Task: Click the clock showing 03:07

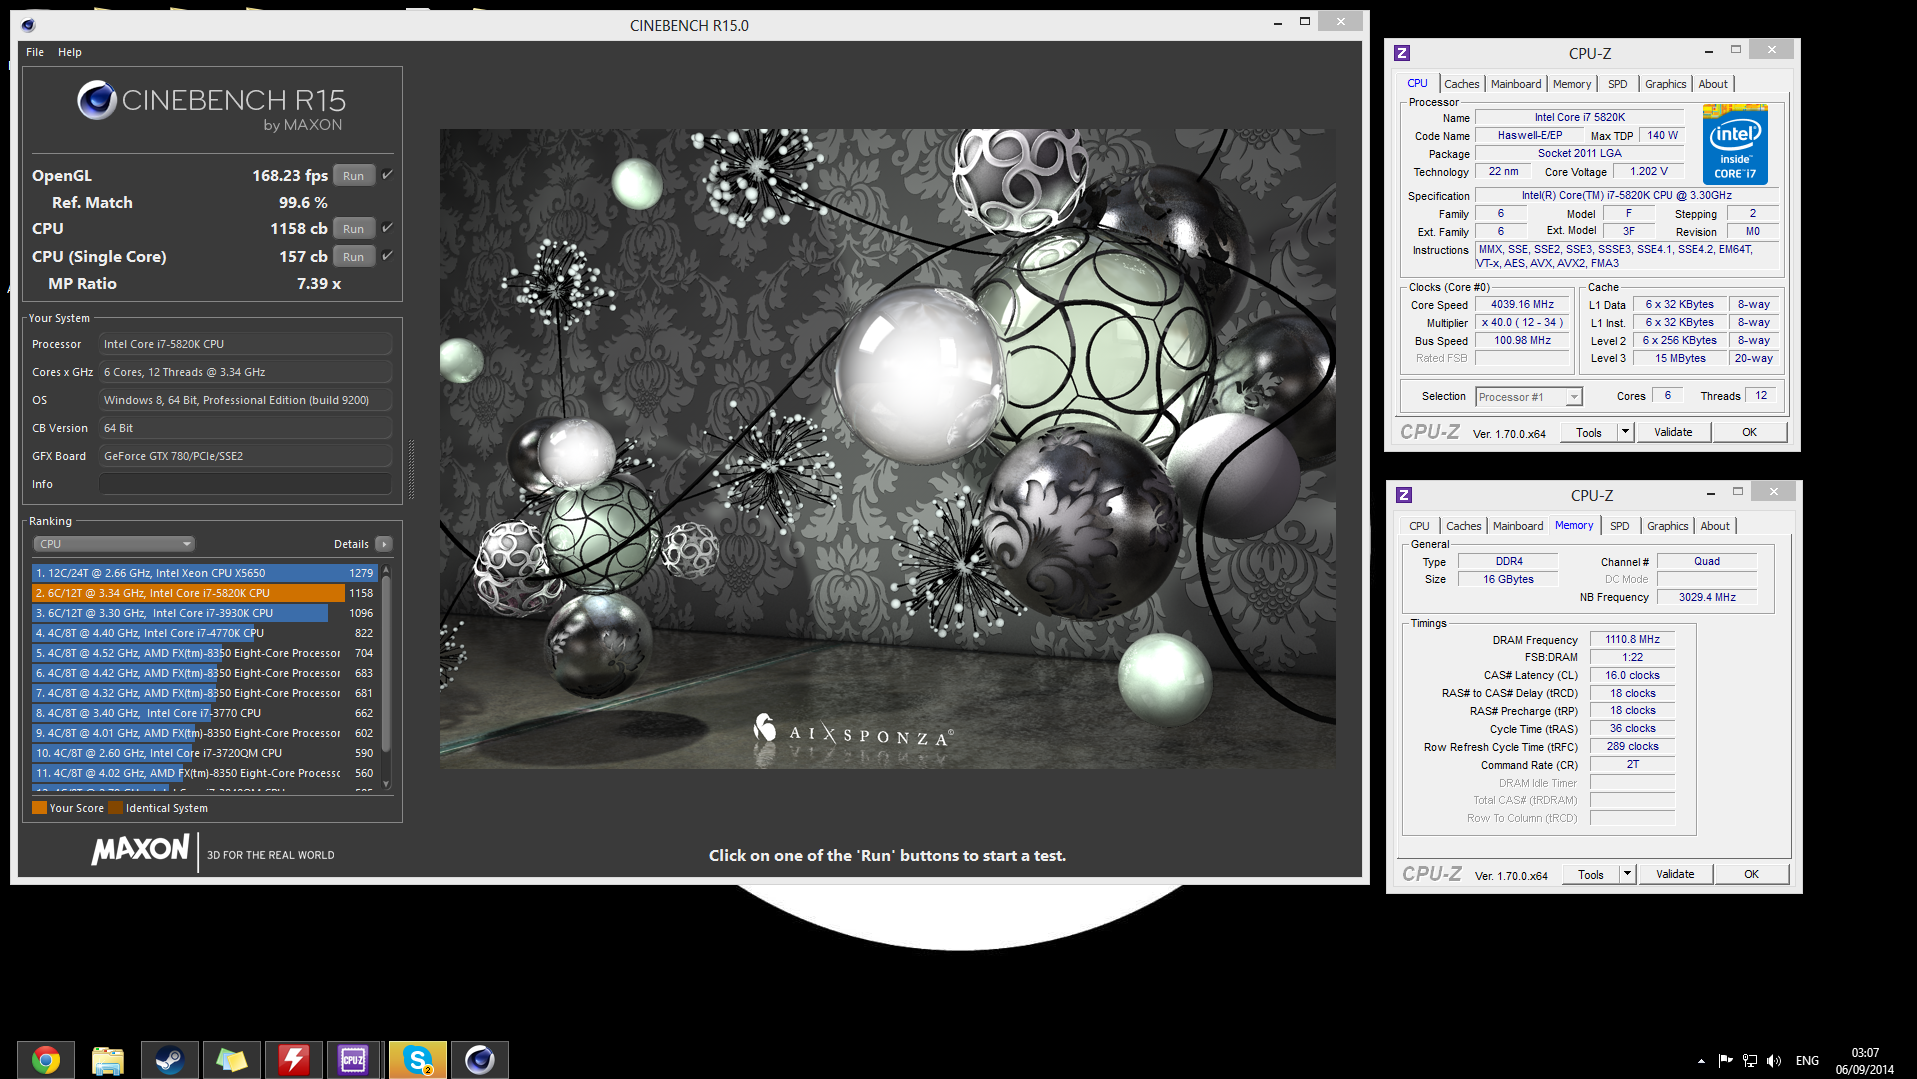Action: 1864,1053
